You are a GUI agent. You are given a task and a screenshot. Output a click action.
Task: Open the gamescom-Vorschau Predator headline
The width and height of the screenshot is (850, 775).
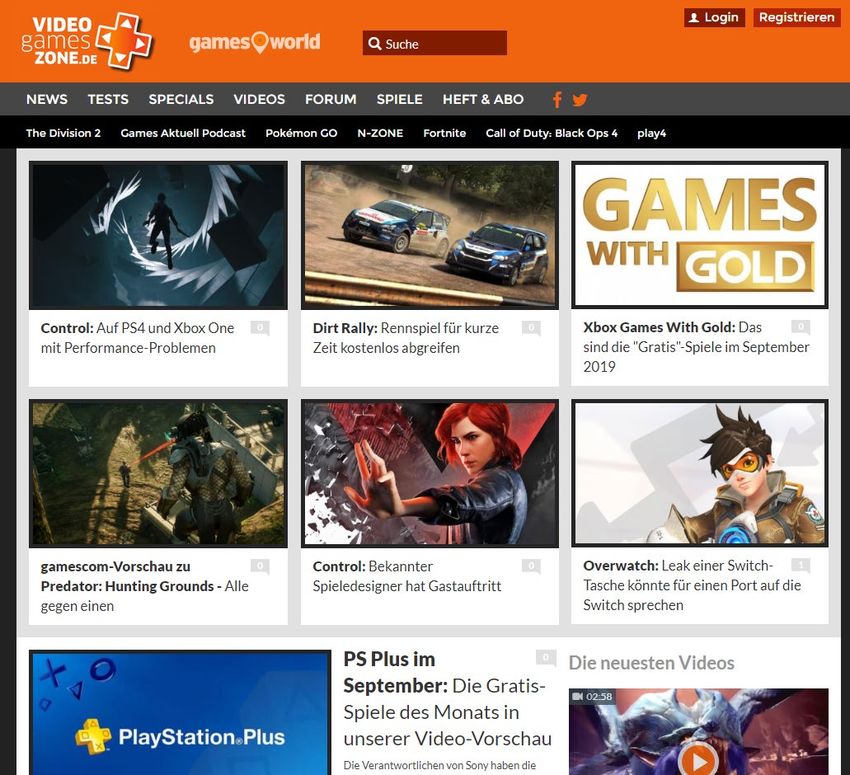pos(145,586)
